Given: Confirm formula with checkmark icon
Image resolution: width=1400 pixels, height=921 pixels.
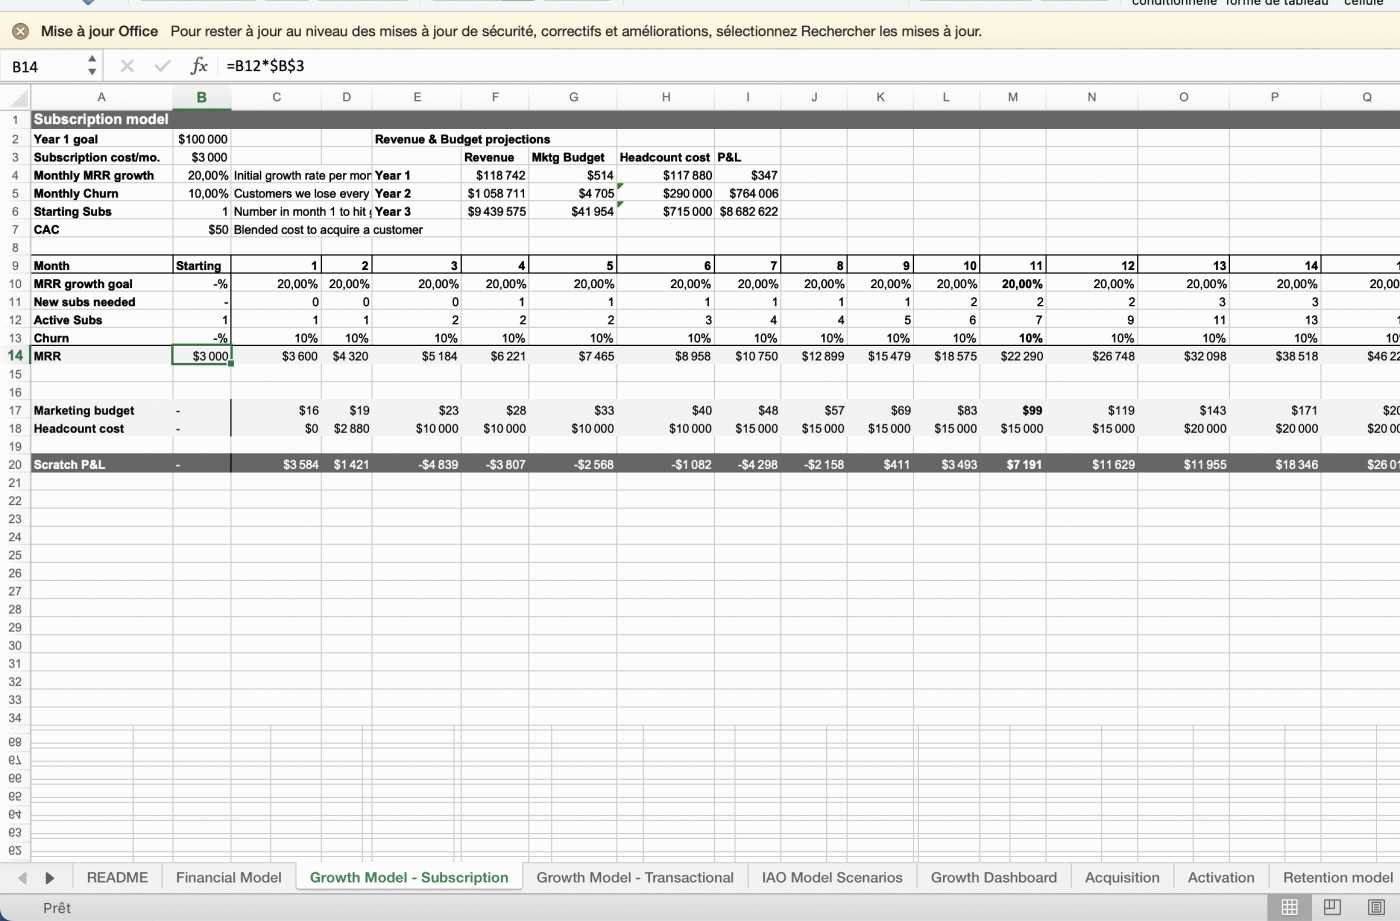Looking at the screenshot, I should (x=162, y=66).
